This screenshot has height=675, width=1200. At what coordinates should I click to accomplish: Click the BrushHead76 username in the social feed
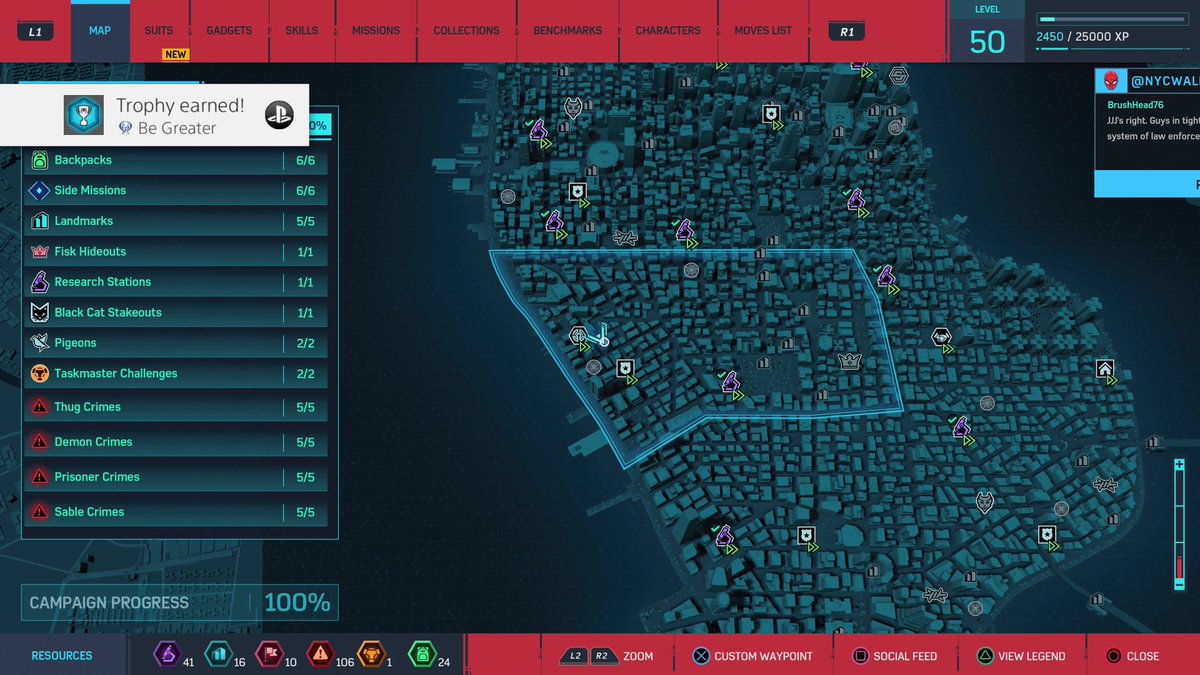pyautogui.click(x=1136, y=104)
